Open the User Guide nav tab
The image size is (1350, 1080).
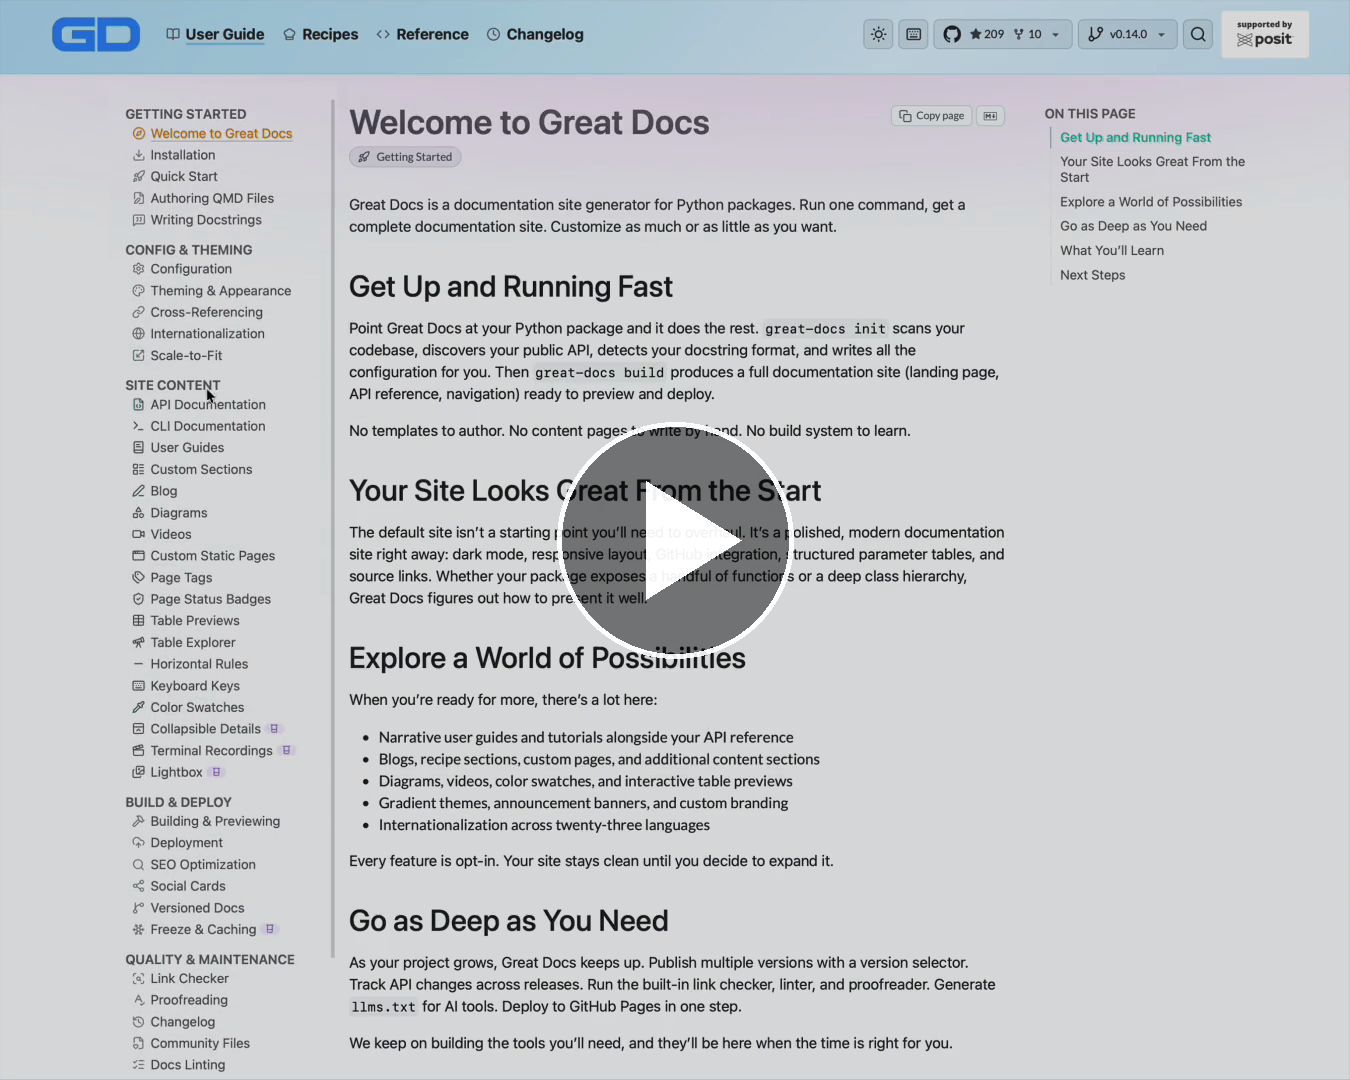point(215,34)
